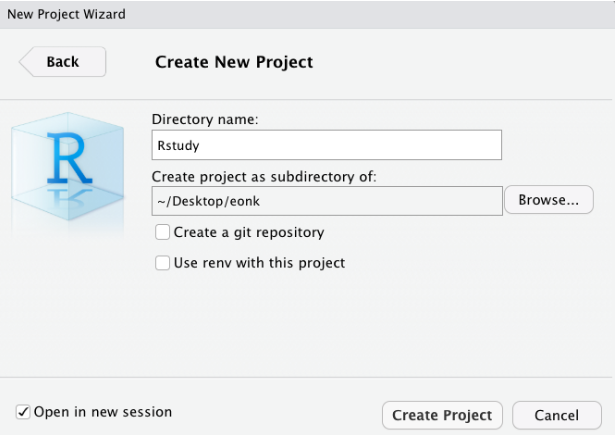This screenshot has height=435, width=615.
Task: Cancel the New Project Wizard
Action: [x=556, y=415]
